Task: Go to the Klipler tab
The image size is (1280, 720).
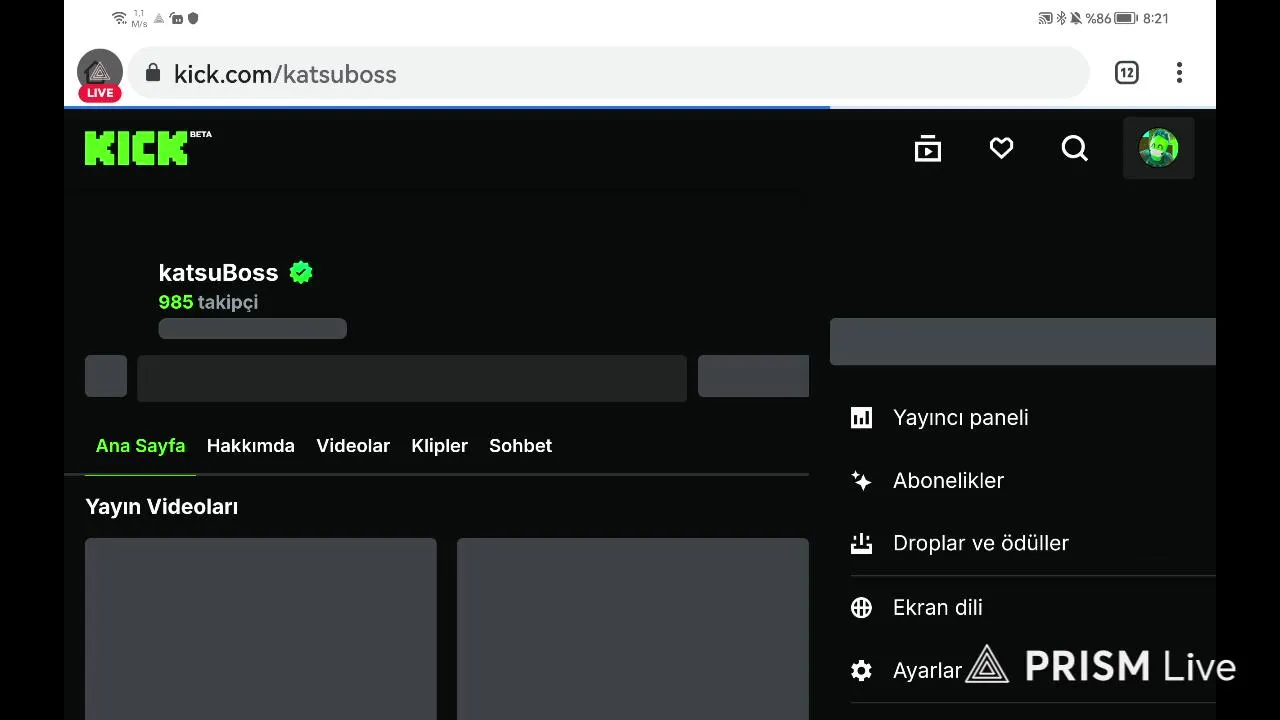Action: click(x=439, y=446)
